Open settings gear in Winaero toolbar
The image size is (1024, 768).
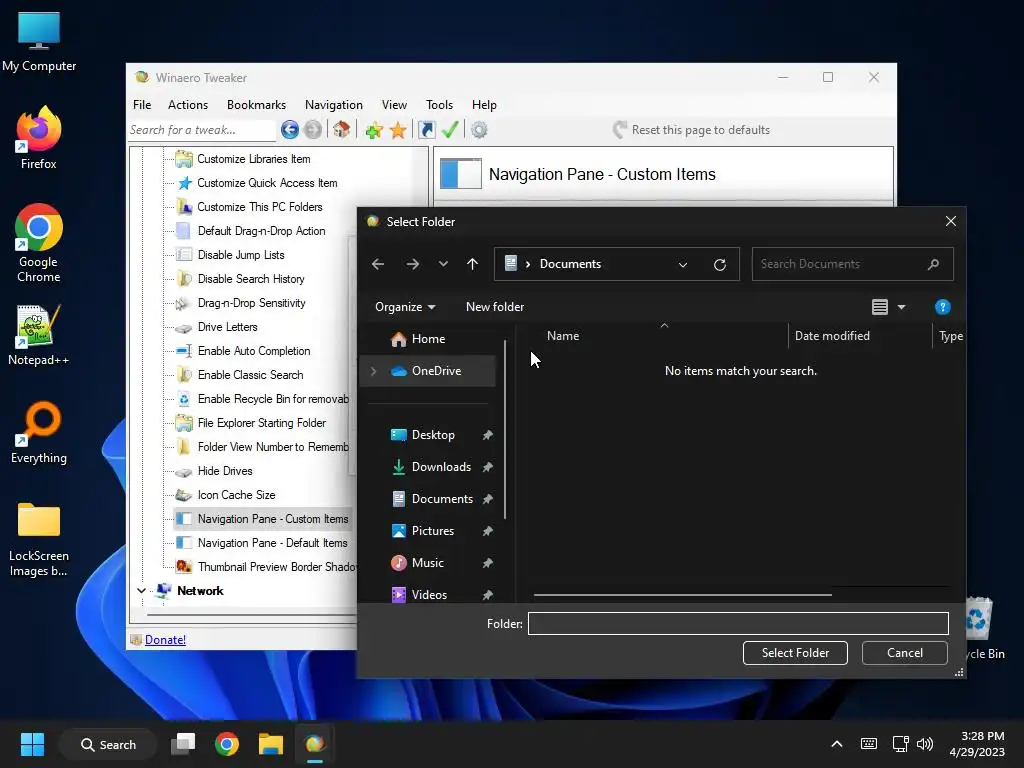(479, 130)
